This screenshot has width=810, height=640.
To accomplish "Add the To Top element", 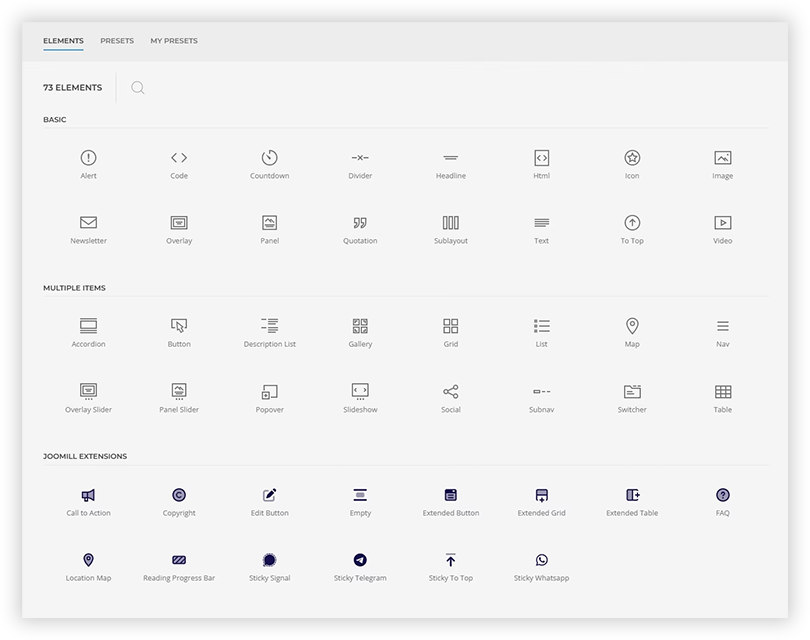I will 632,230.
